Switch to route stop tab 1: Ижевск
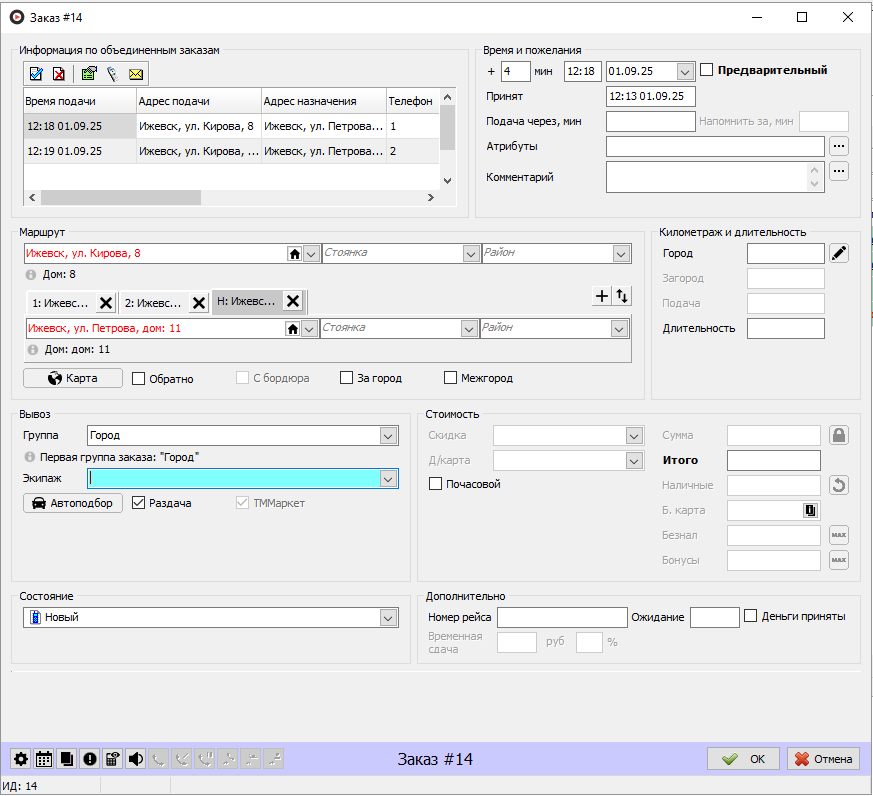The width and height of the screenshot is (873, 796). click(x=60, y=302)
